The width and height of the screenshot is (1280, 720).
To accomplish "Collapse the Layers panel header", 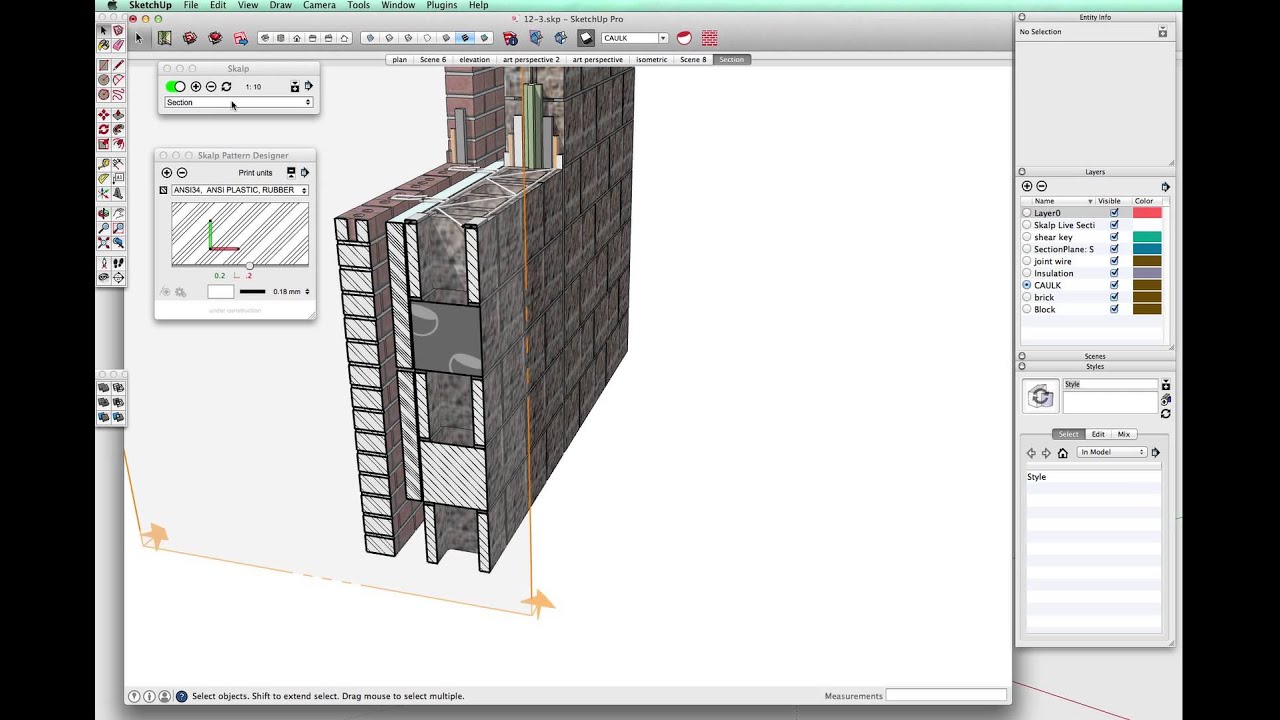I will [1022, 172].
